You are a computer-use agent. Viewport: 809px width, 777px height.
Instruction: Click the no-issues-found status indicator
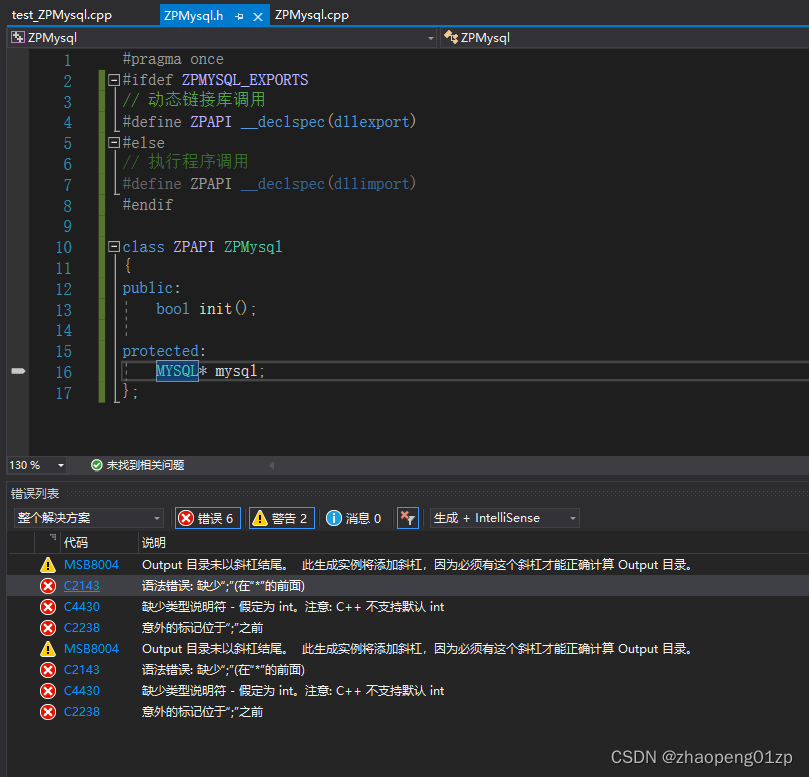(137, 465)
